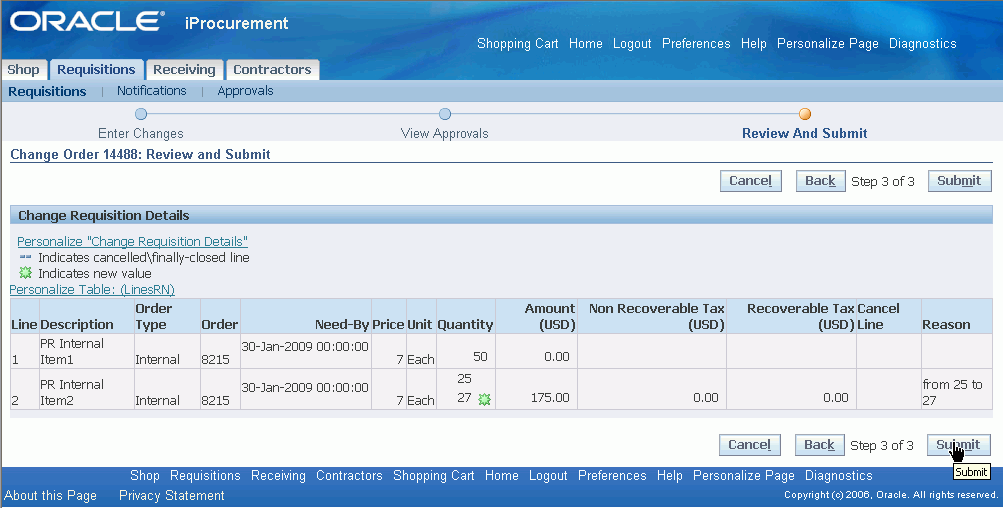Click the View Approvals step circle
Screen dimensions: 1003x508
(445, 114)
